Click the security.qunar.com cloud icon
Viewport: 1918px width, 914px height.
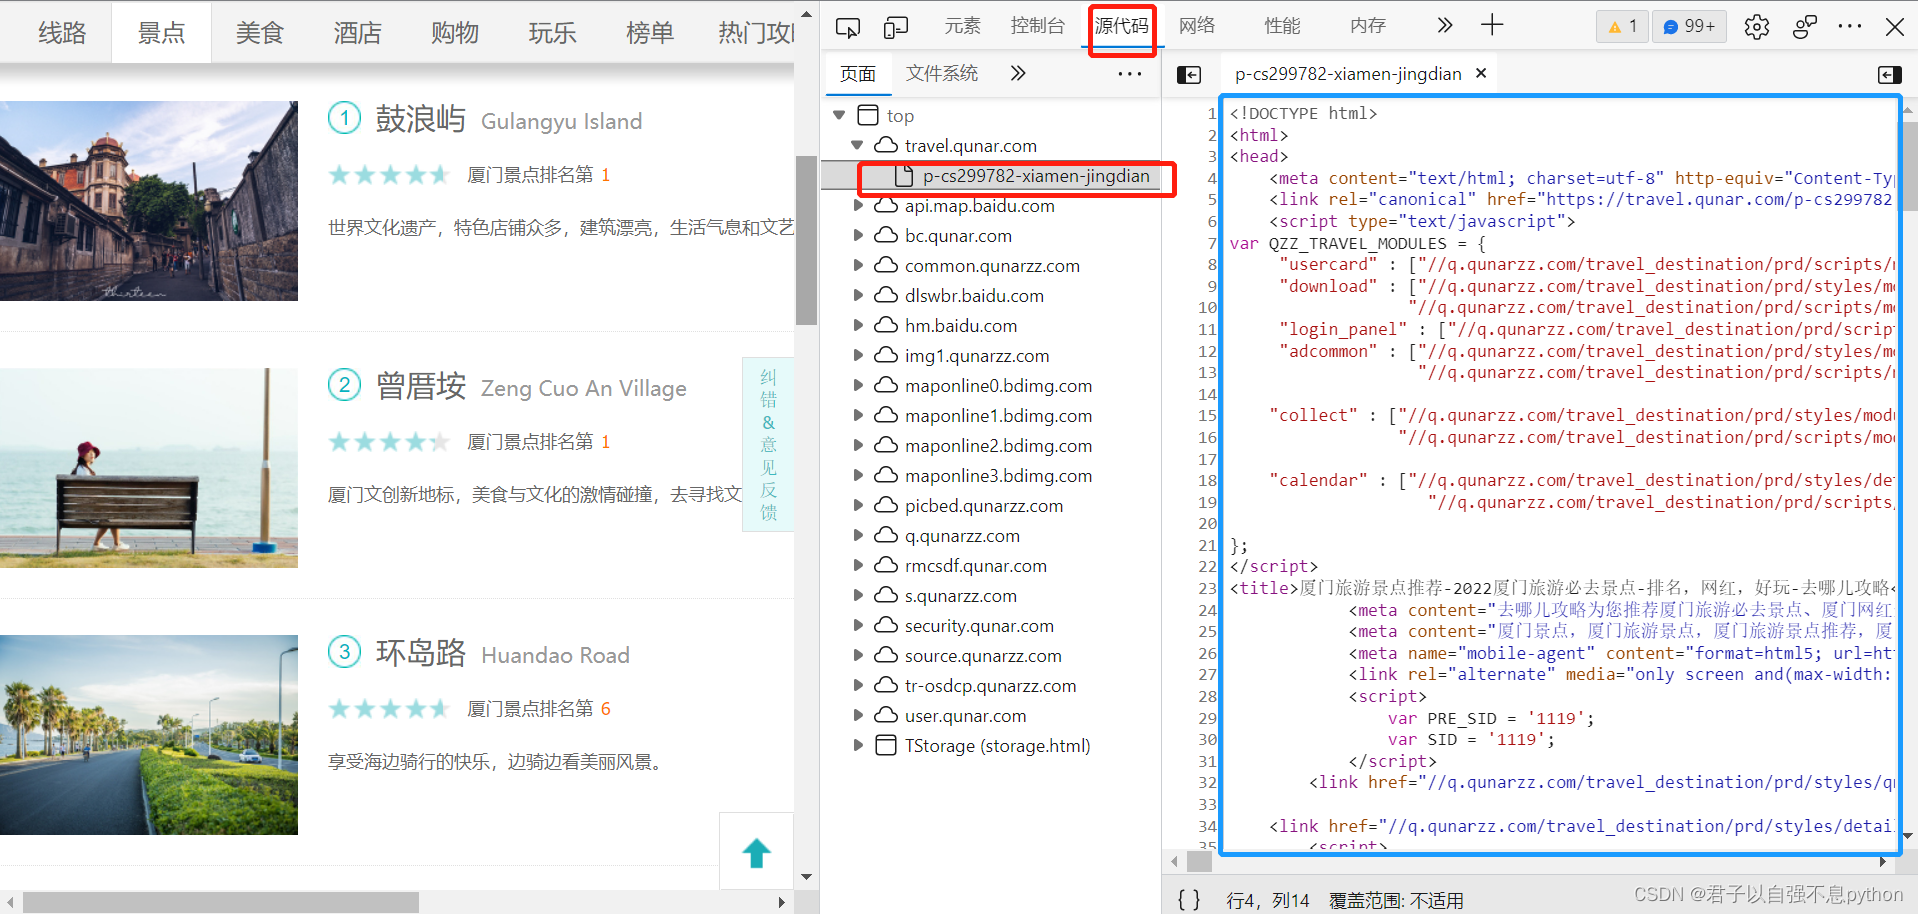(x=886, y=624)
